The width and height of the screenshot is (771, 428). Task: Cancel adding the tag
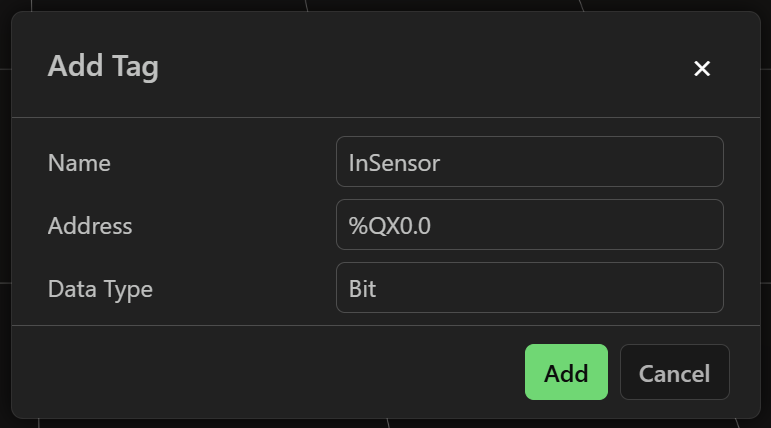coord(674,373)
